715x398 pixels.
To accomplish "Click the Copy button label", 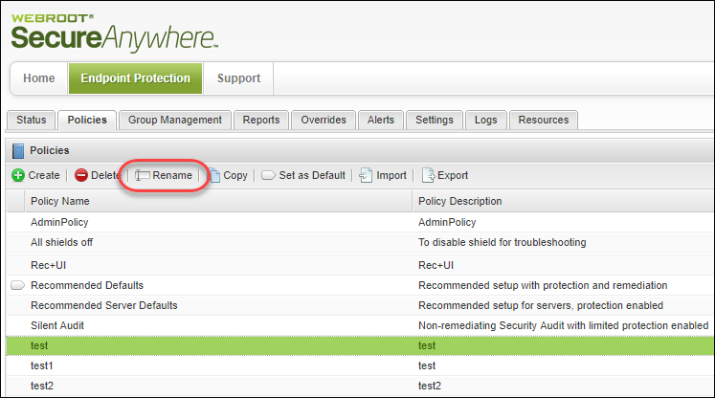I will [235, 176].
